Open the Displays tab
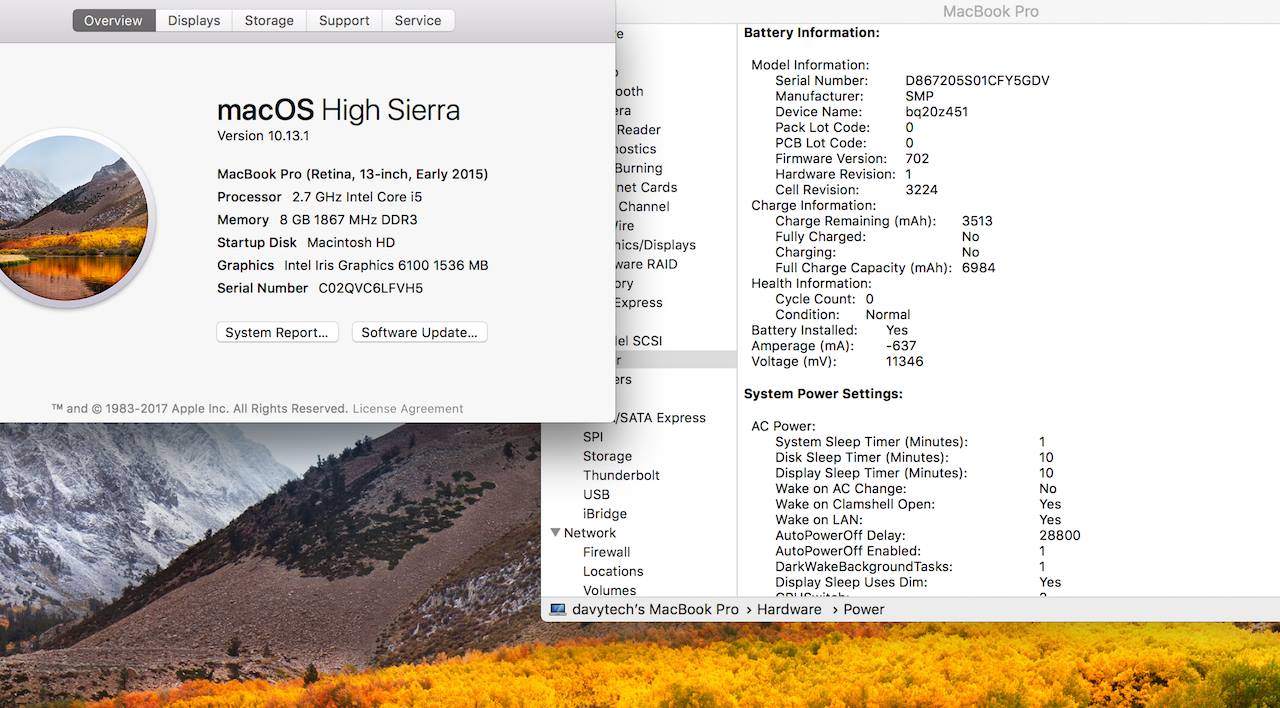1280x708 pixels. click(194, 20)
